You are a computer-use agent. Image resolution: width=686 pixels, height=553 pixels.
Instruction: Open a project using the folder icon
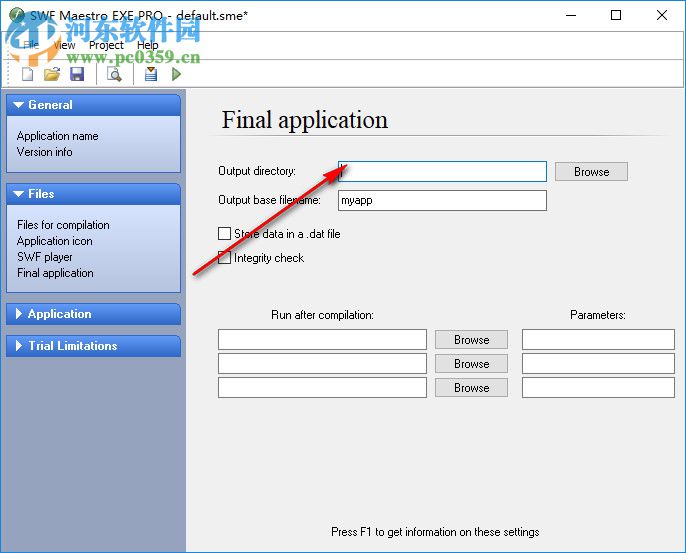pos(52,74)
